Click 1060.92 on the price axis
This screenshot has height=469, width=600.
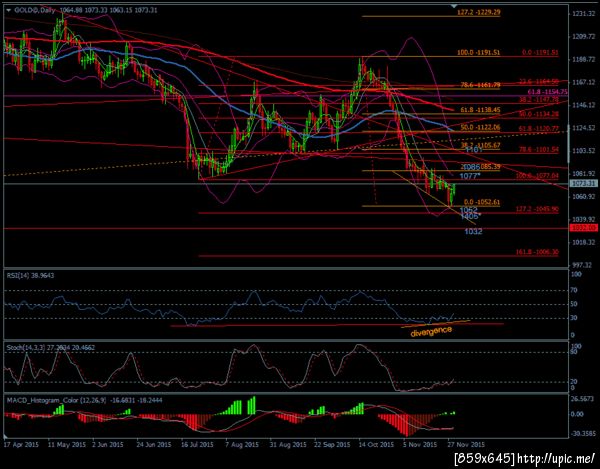click(x=584, y=197)
